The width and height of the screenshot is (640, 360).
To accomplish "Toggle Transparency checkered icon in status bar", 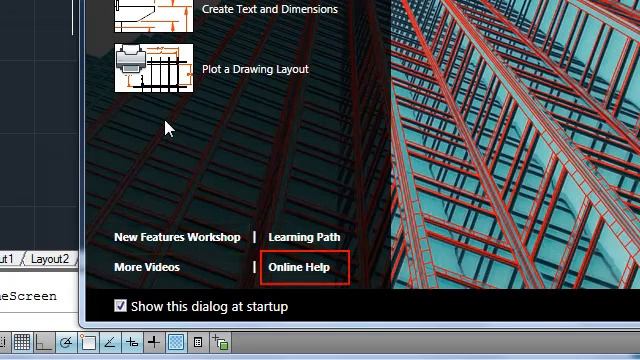I will (176, 342).
